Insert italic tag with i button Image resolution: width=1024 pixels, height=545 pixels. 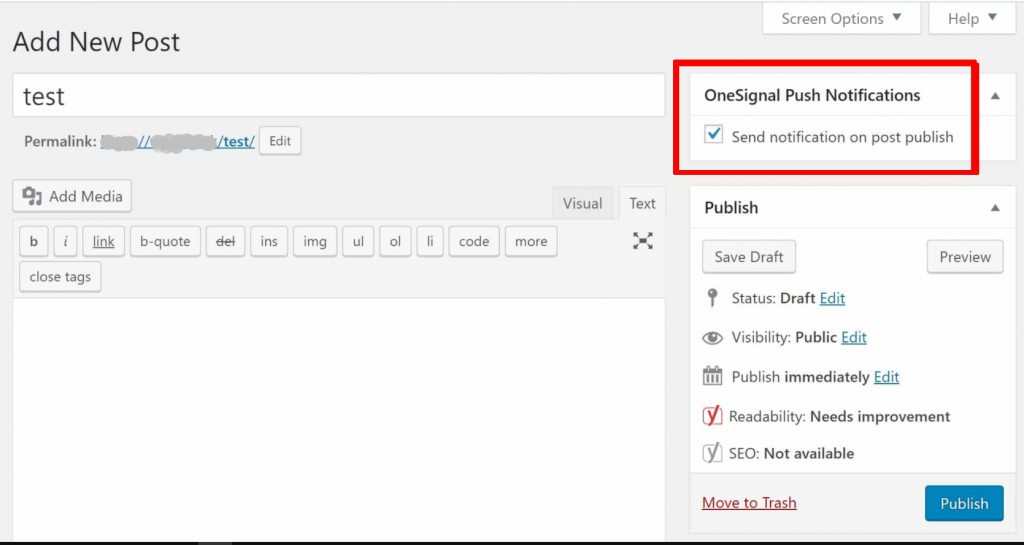pos(66,241)
